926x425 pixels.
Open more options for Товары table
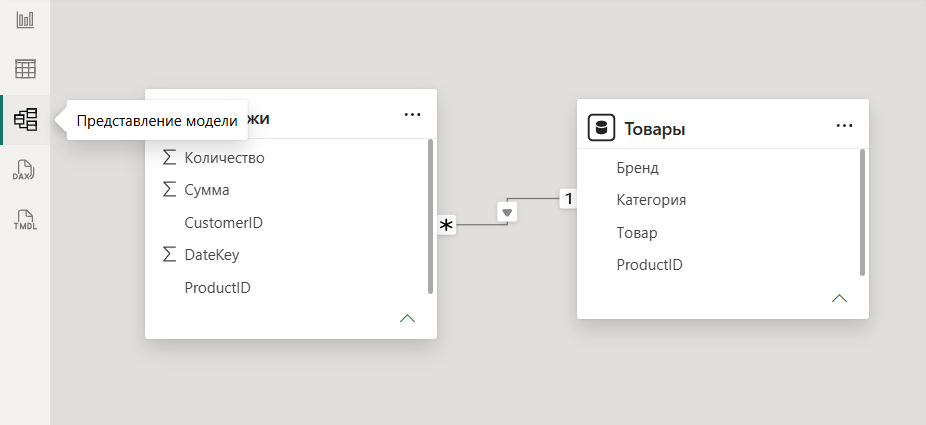[x=845, y=125]
